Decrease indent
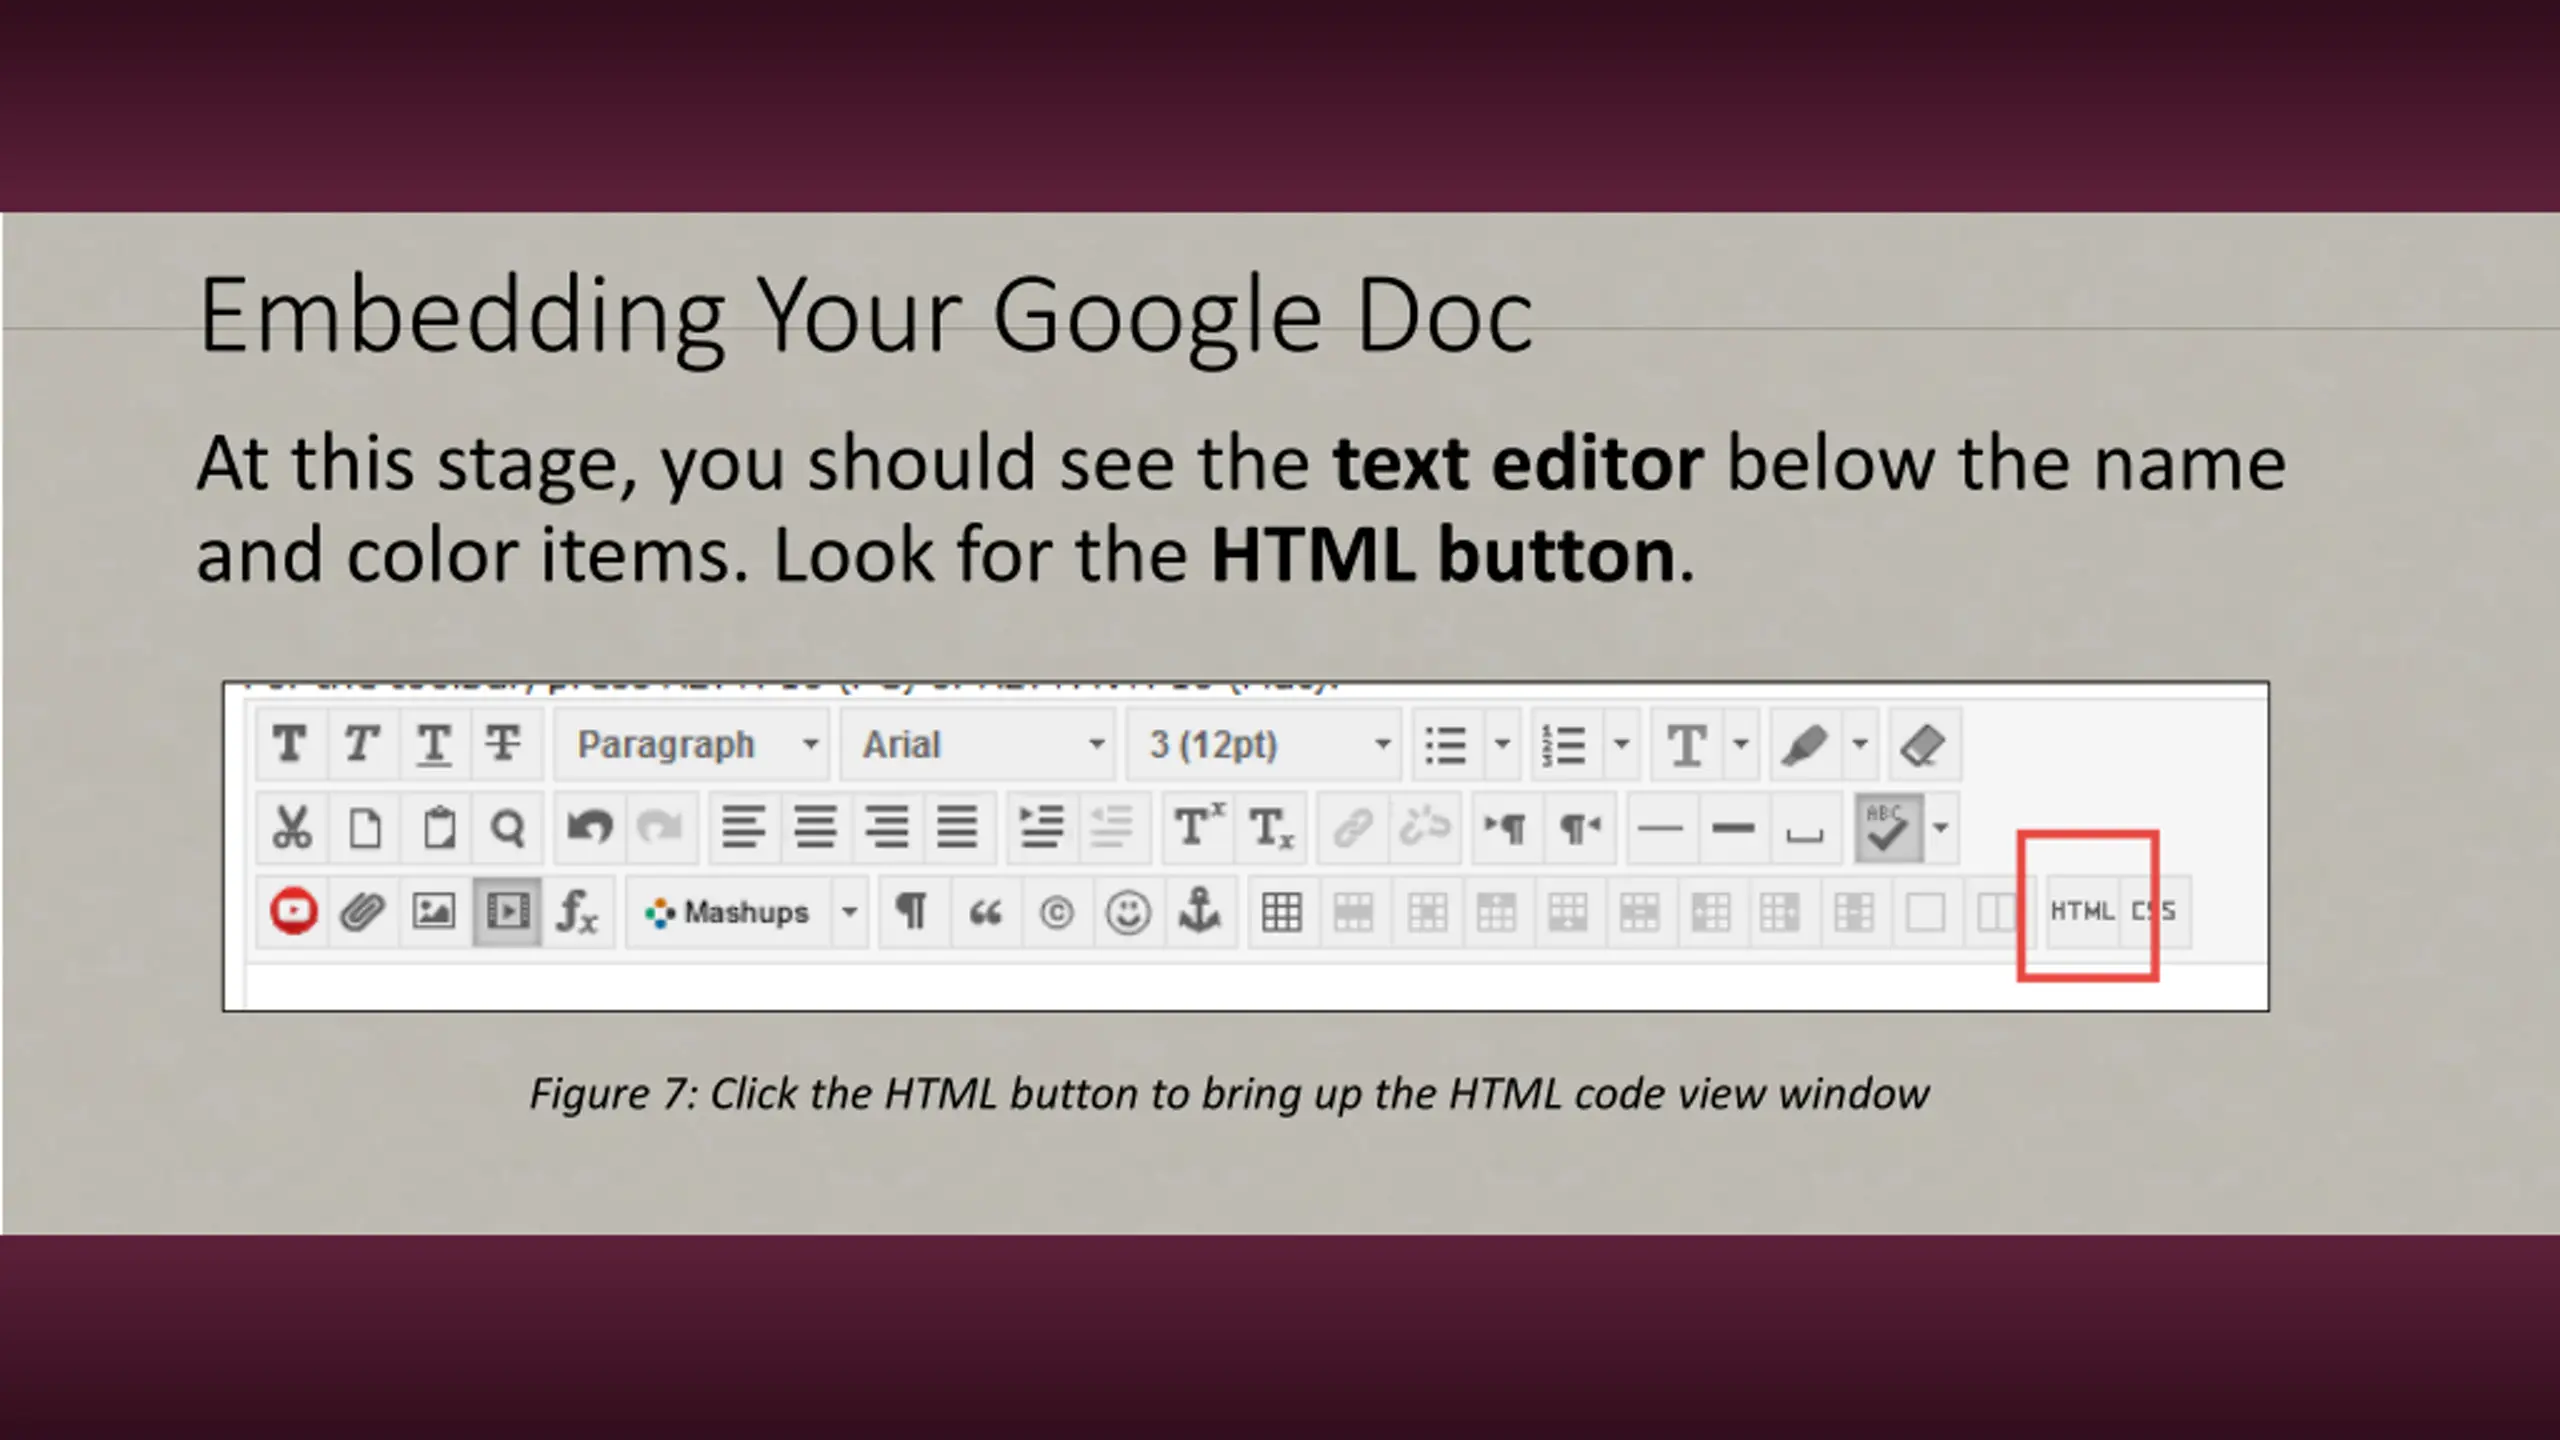 click(x=1112, y=828)
